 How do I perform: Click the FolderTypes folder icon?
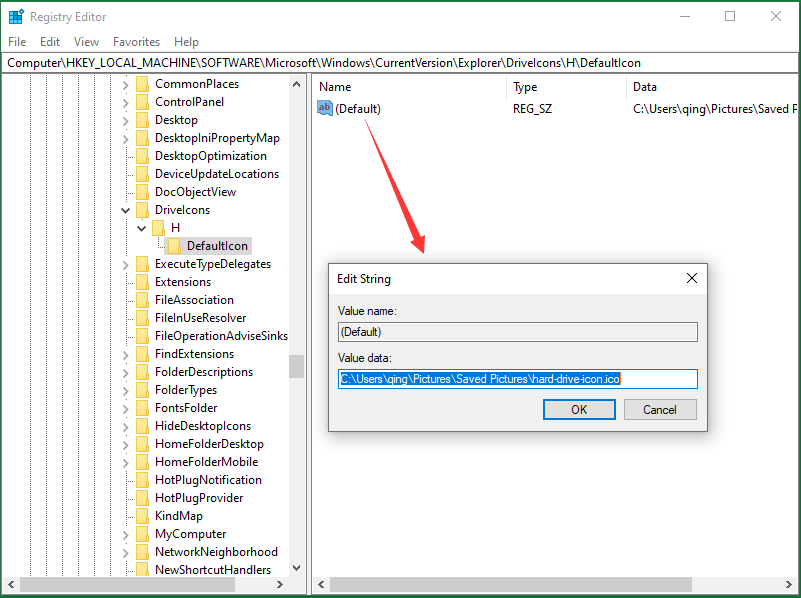143,390
